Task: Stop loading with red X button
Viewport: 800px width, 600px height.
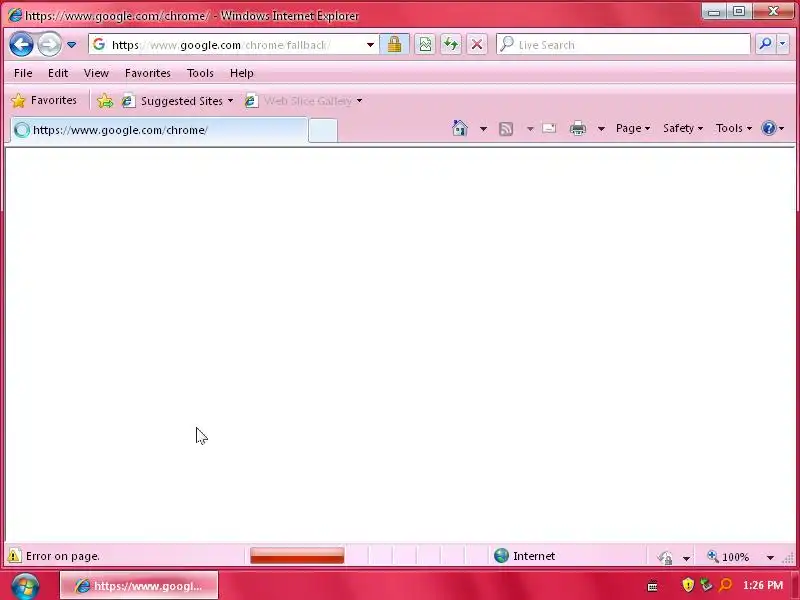Action: [x=477, y=44]
